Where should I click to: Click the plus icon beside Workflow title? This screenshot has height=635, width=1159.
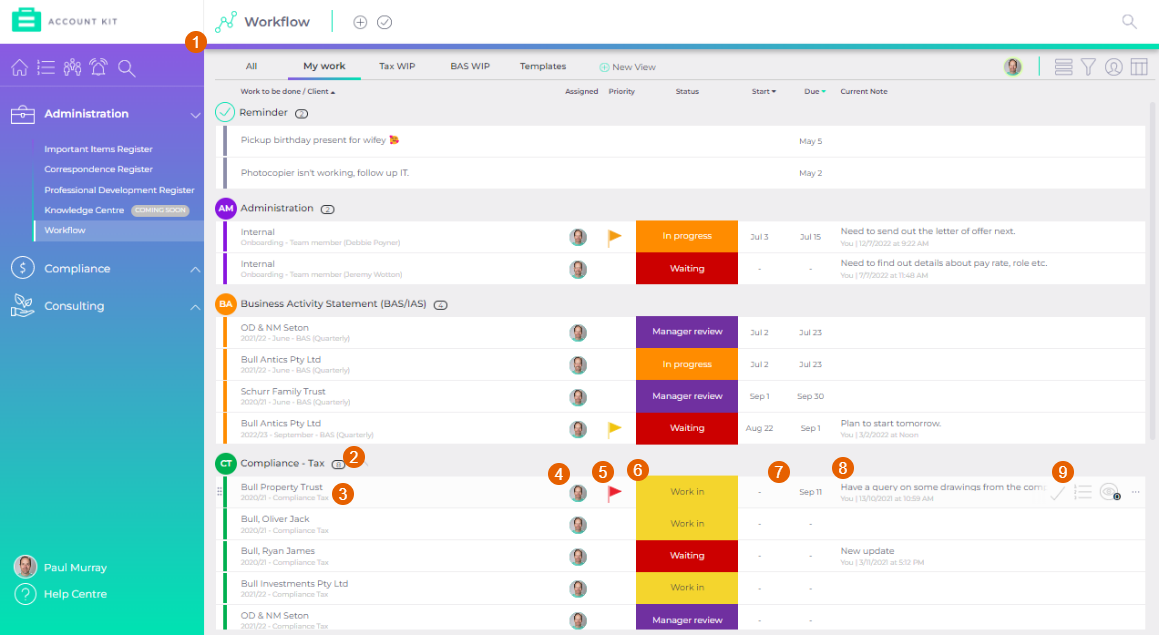(360, 22)
